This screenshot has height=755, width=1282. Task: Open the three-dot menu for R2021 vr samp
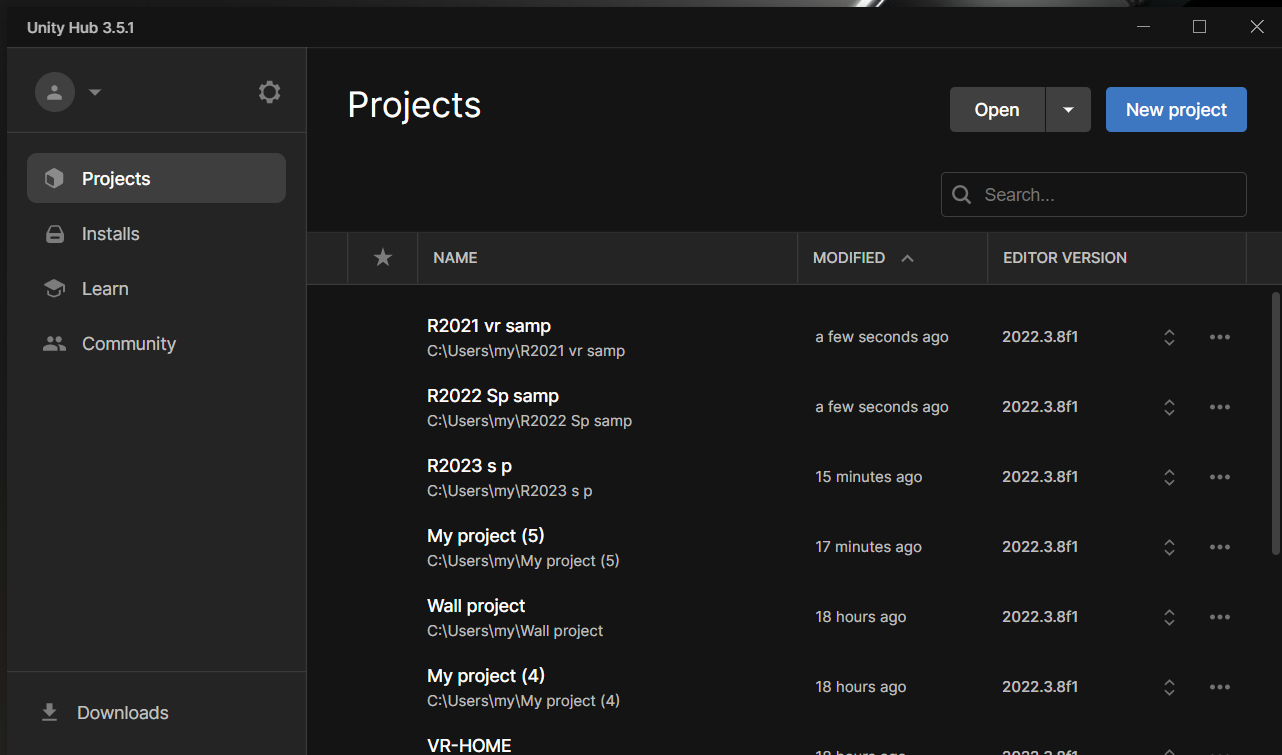(1220, 337)
